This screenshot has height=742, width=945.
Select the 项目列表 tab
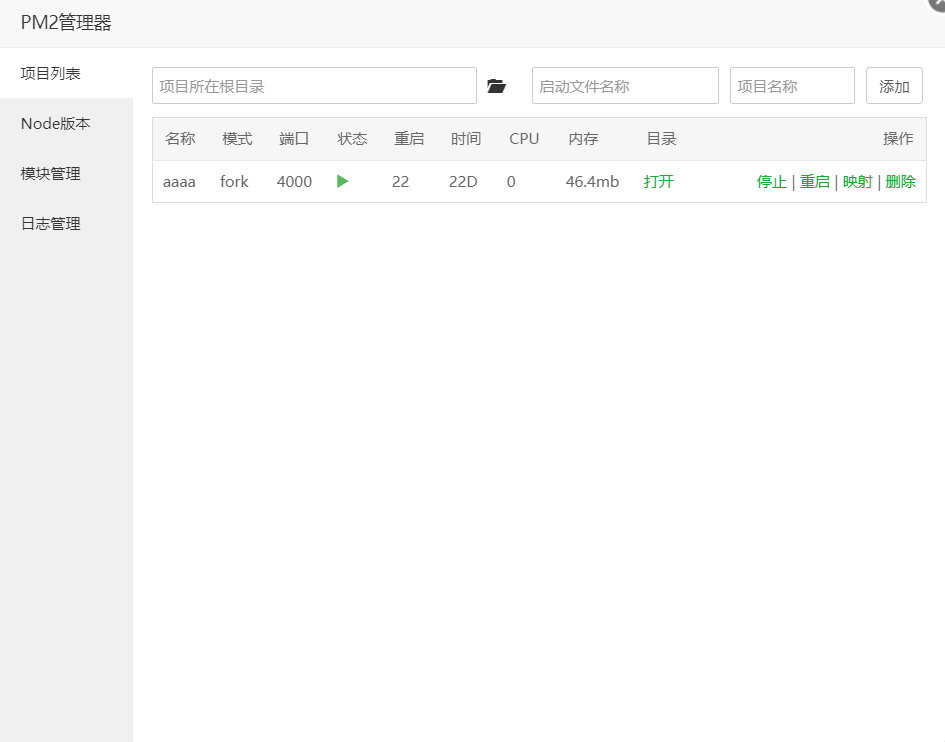click(x=66, y=74)
